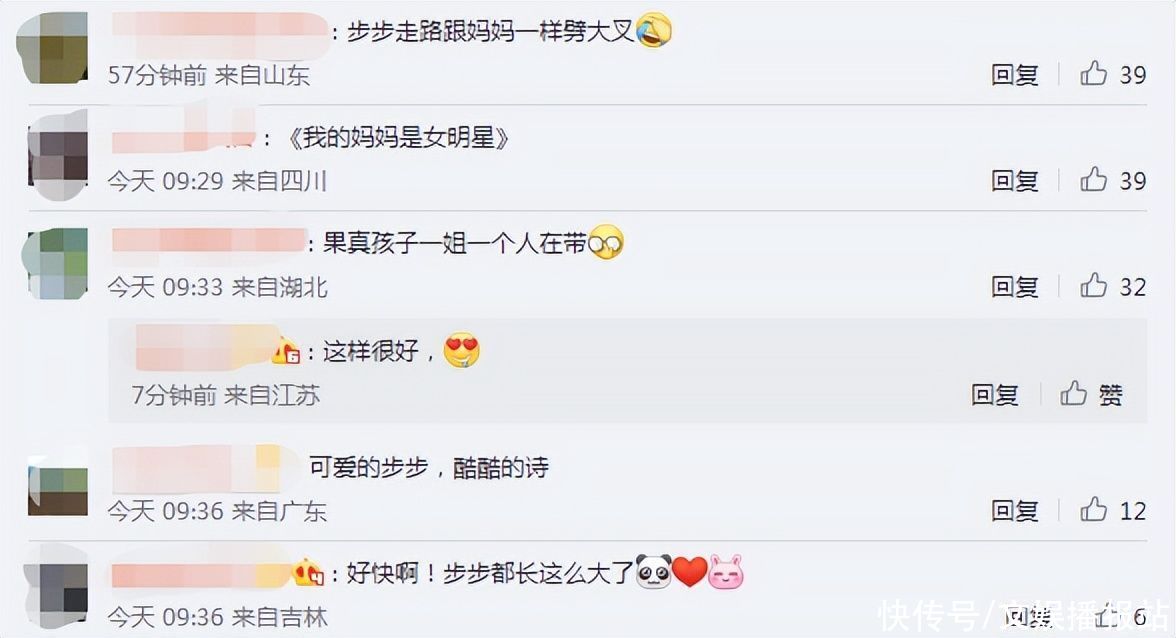Click the pink rabbit emoji in last comment
Screen dimensions: 1176x638
coord(725,572)
